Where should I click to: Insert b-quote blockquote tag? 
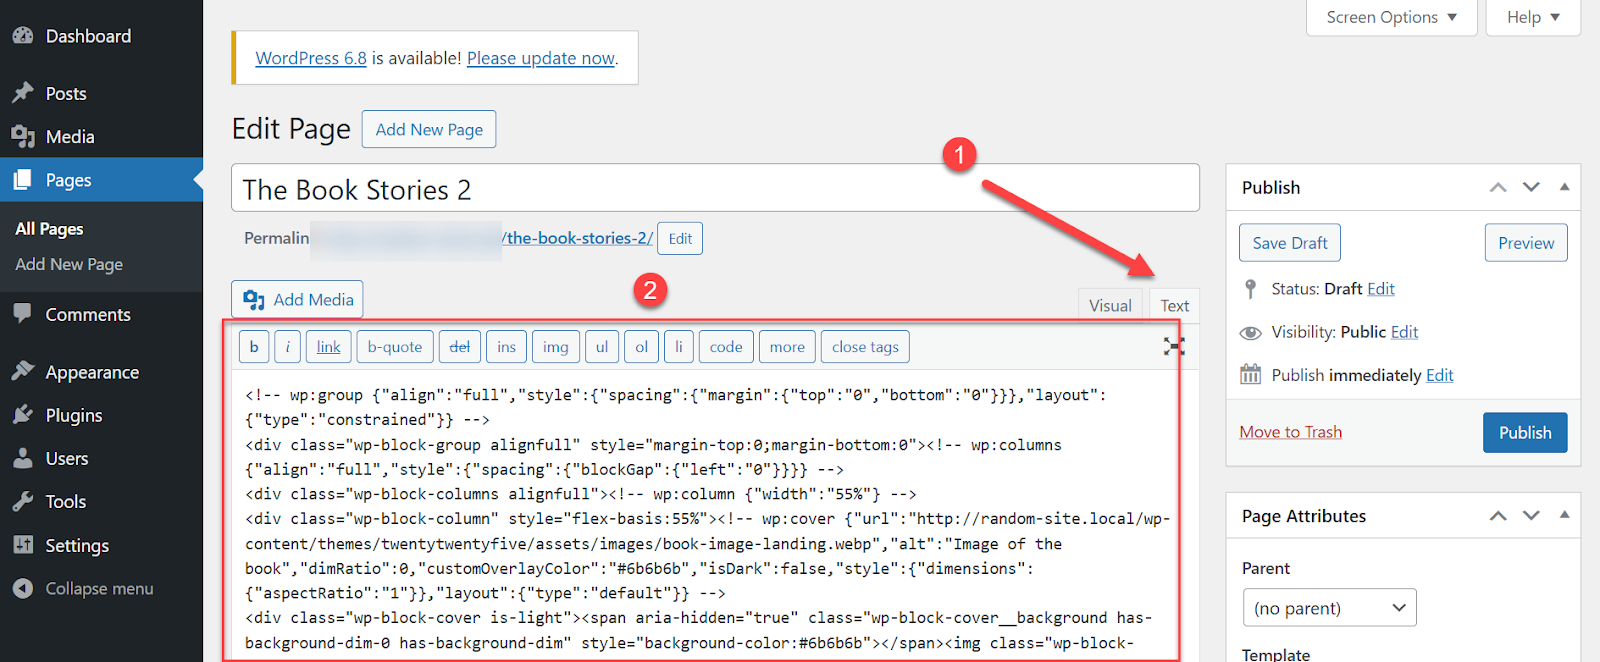[x=395, y=347]
